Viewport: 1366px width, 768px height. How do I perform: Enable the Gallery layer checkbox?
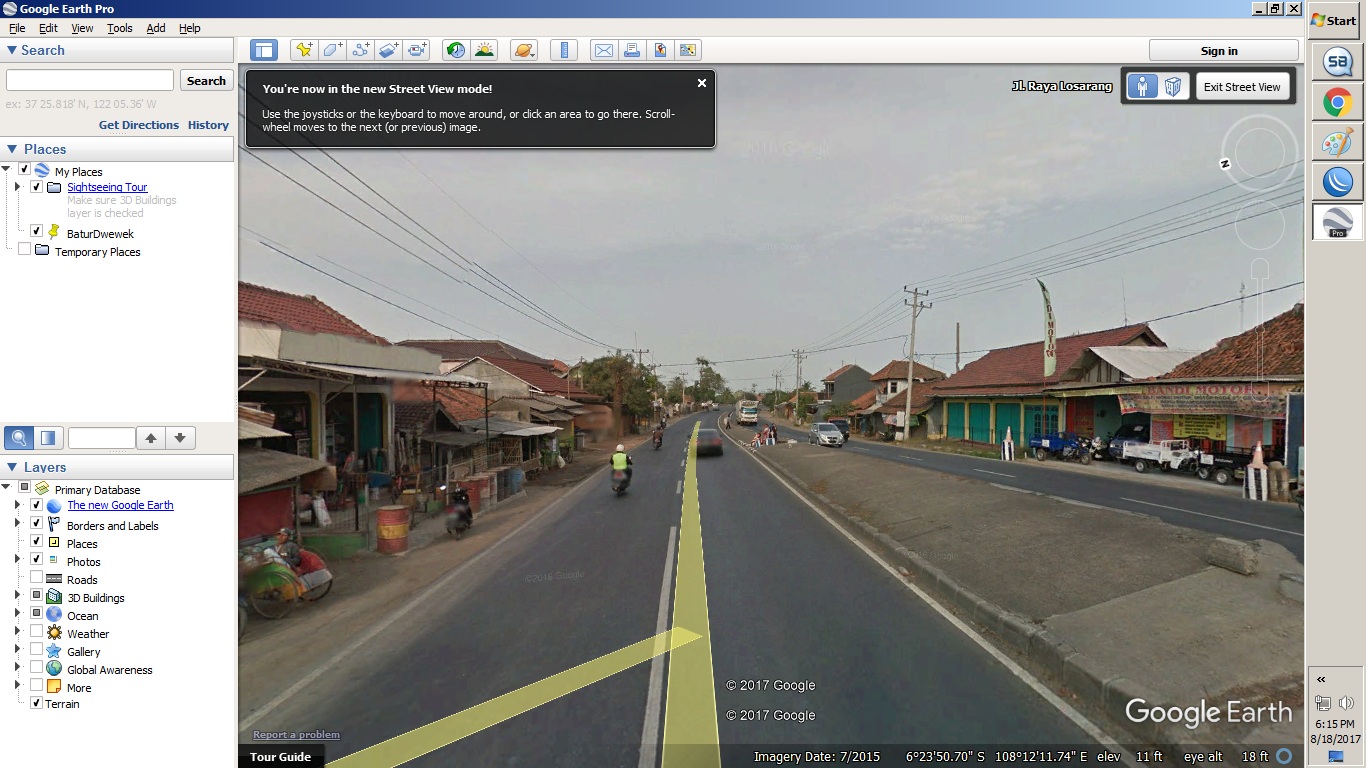tap(37, 649)
